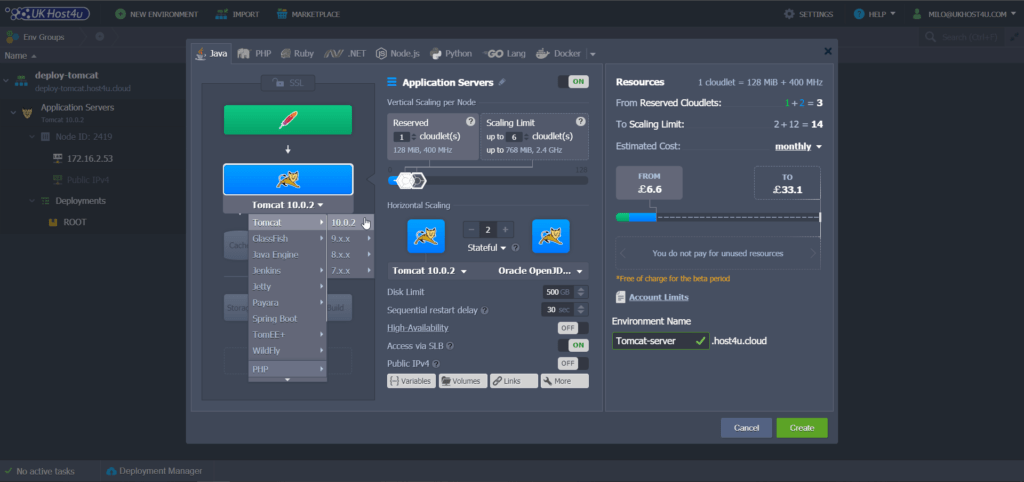Open help icon next to Stateful

click(515, 248)
